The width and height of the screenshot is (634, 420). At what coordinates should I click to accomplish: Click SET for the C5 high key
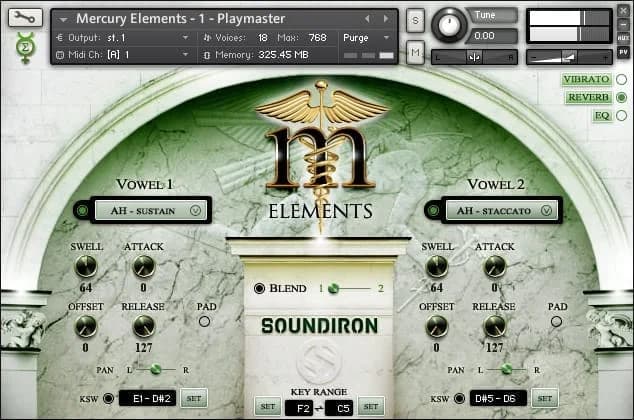point(370,407)
